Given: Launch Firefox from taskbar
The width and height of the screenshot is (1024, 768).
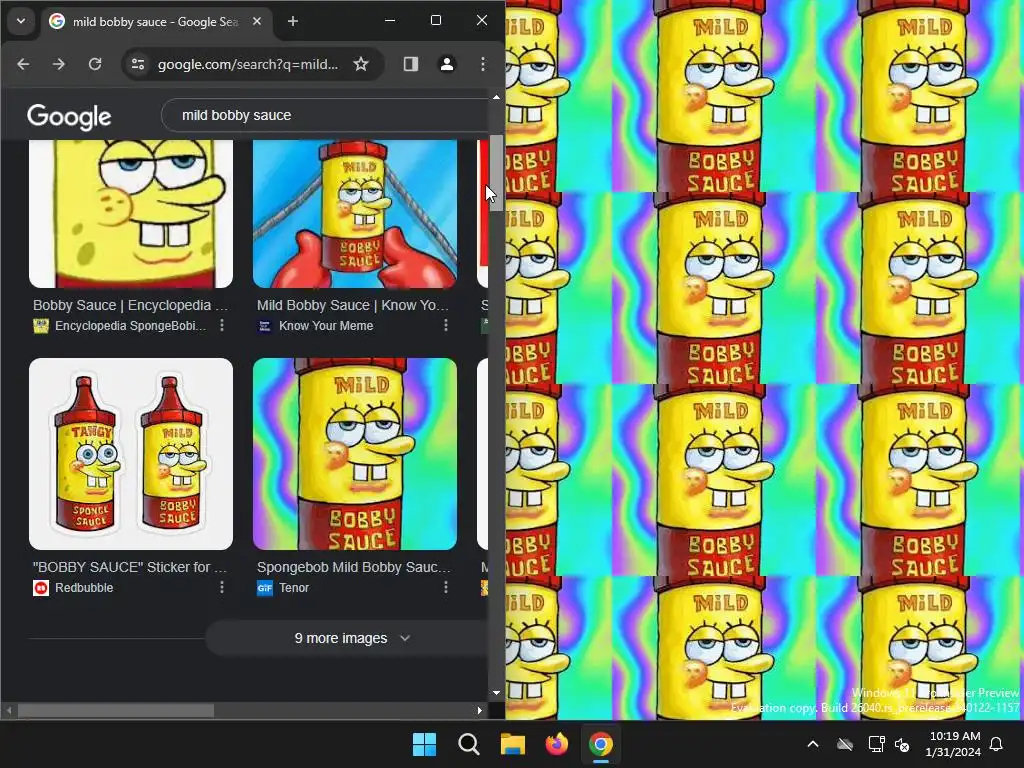Looking at the screenshot, I should [x=556, y=744].
